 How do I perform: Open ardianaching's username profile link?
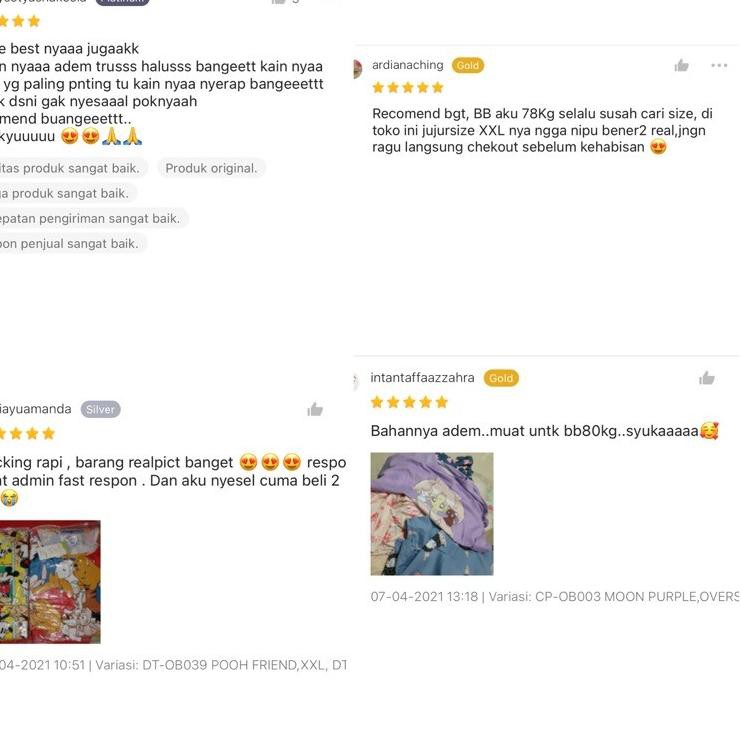click(407, 65)
